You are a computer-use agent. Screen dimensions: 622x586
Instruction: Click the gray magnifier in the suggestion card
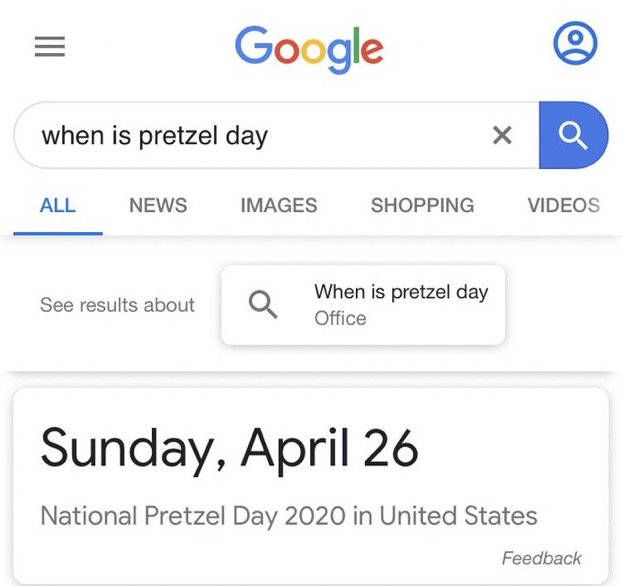pyautogui.click(x=263, y=305)
